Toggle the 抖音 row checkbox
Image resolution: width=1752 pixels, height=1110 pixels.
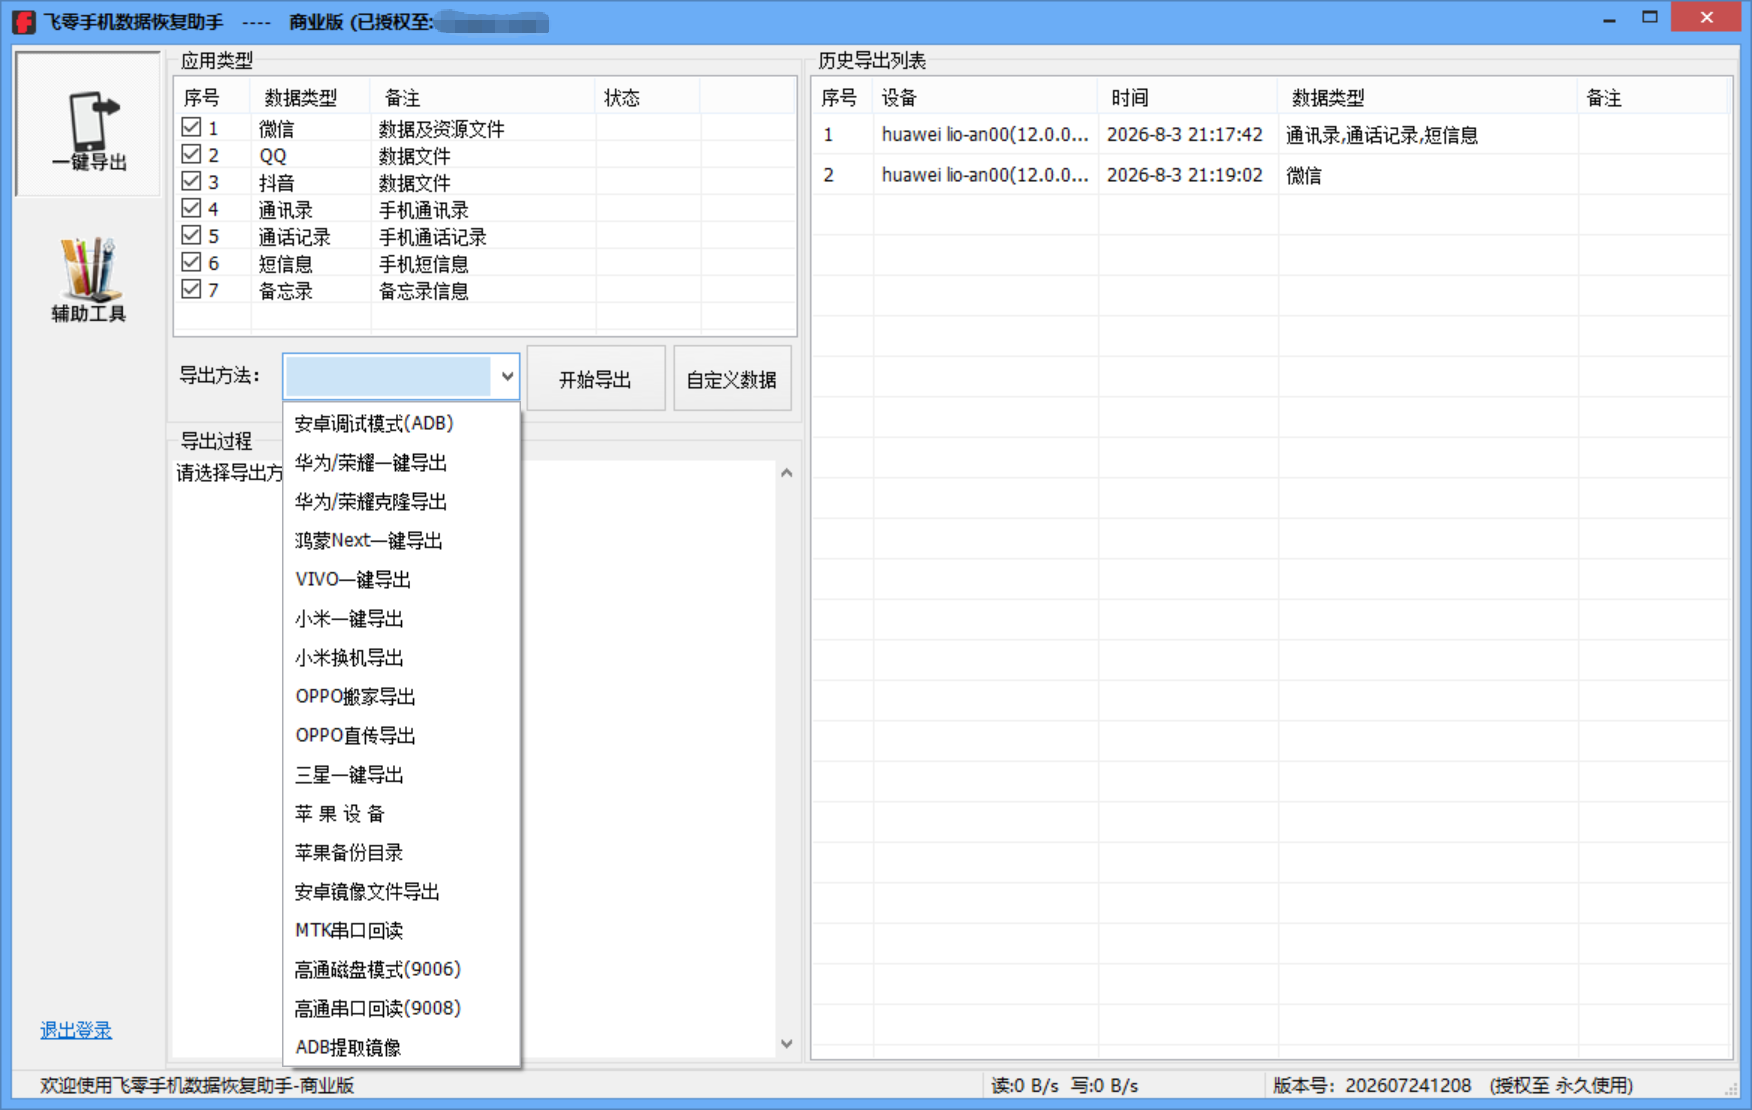point(191,181)
